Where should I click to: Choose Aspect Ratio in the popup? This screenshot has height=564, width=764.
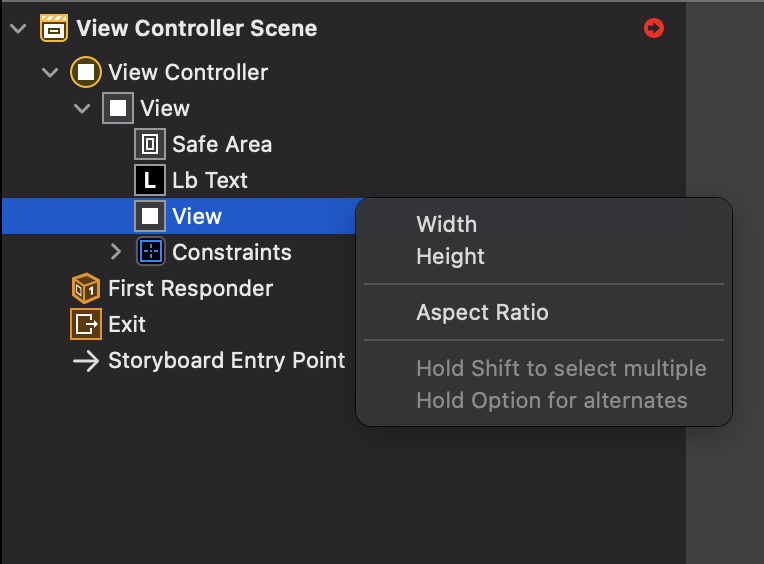(482, 312)
